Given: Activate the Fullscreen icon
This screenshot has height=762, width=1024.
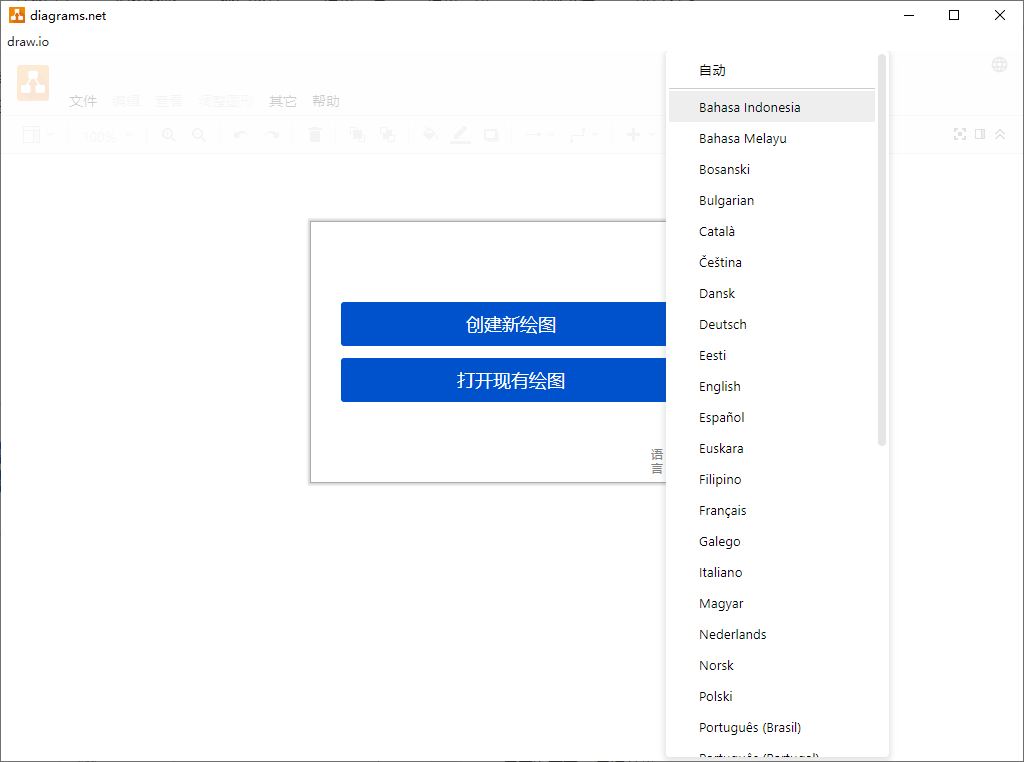Looking at the screenshot, I should 960,134.
